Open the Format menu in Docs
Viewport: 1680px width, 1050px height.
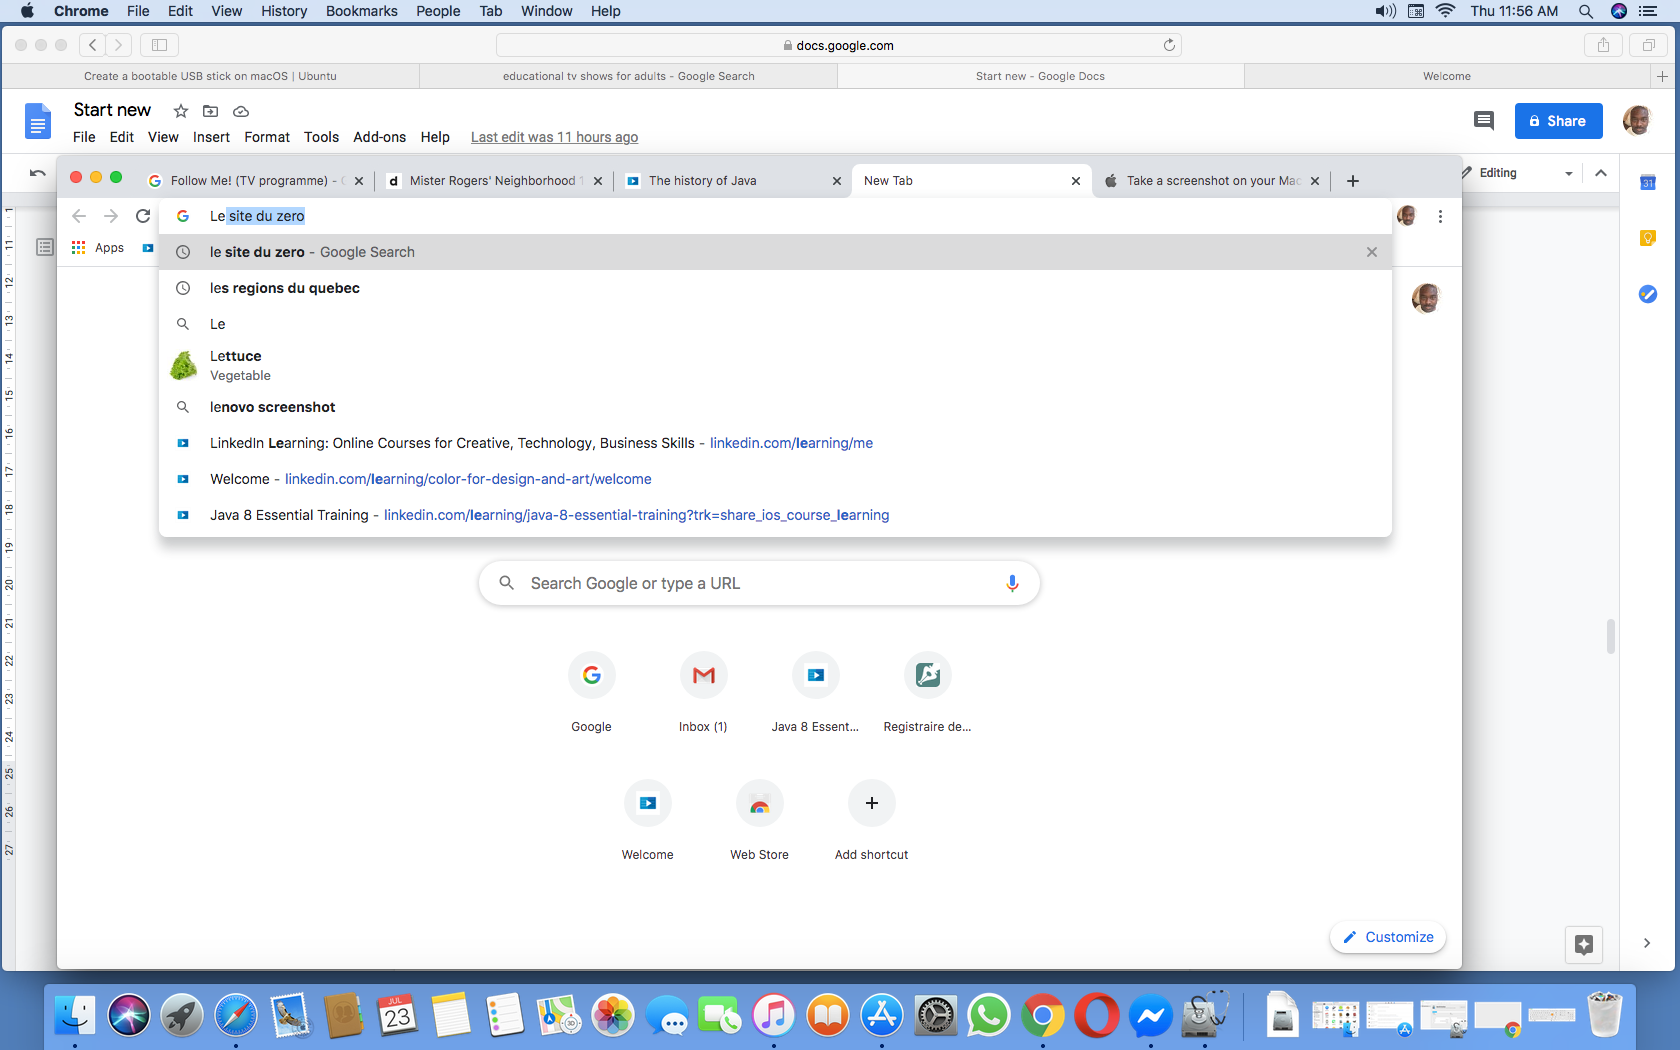point(266,137)
